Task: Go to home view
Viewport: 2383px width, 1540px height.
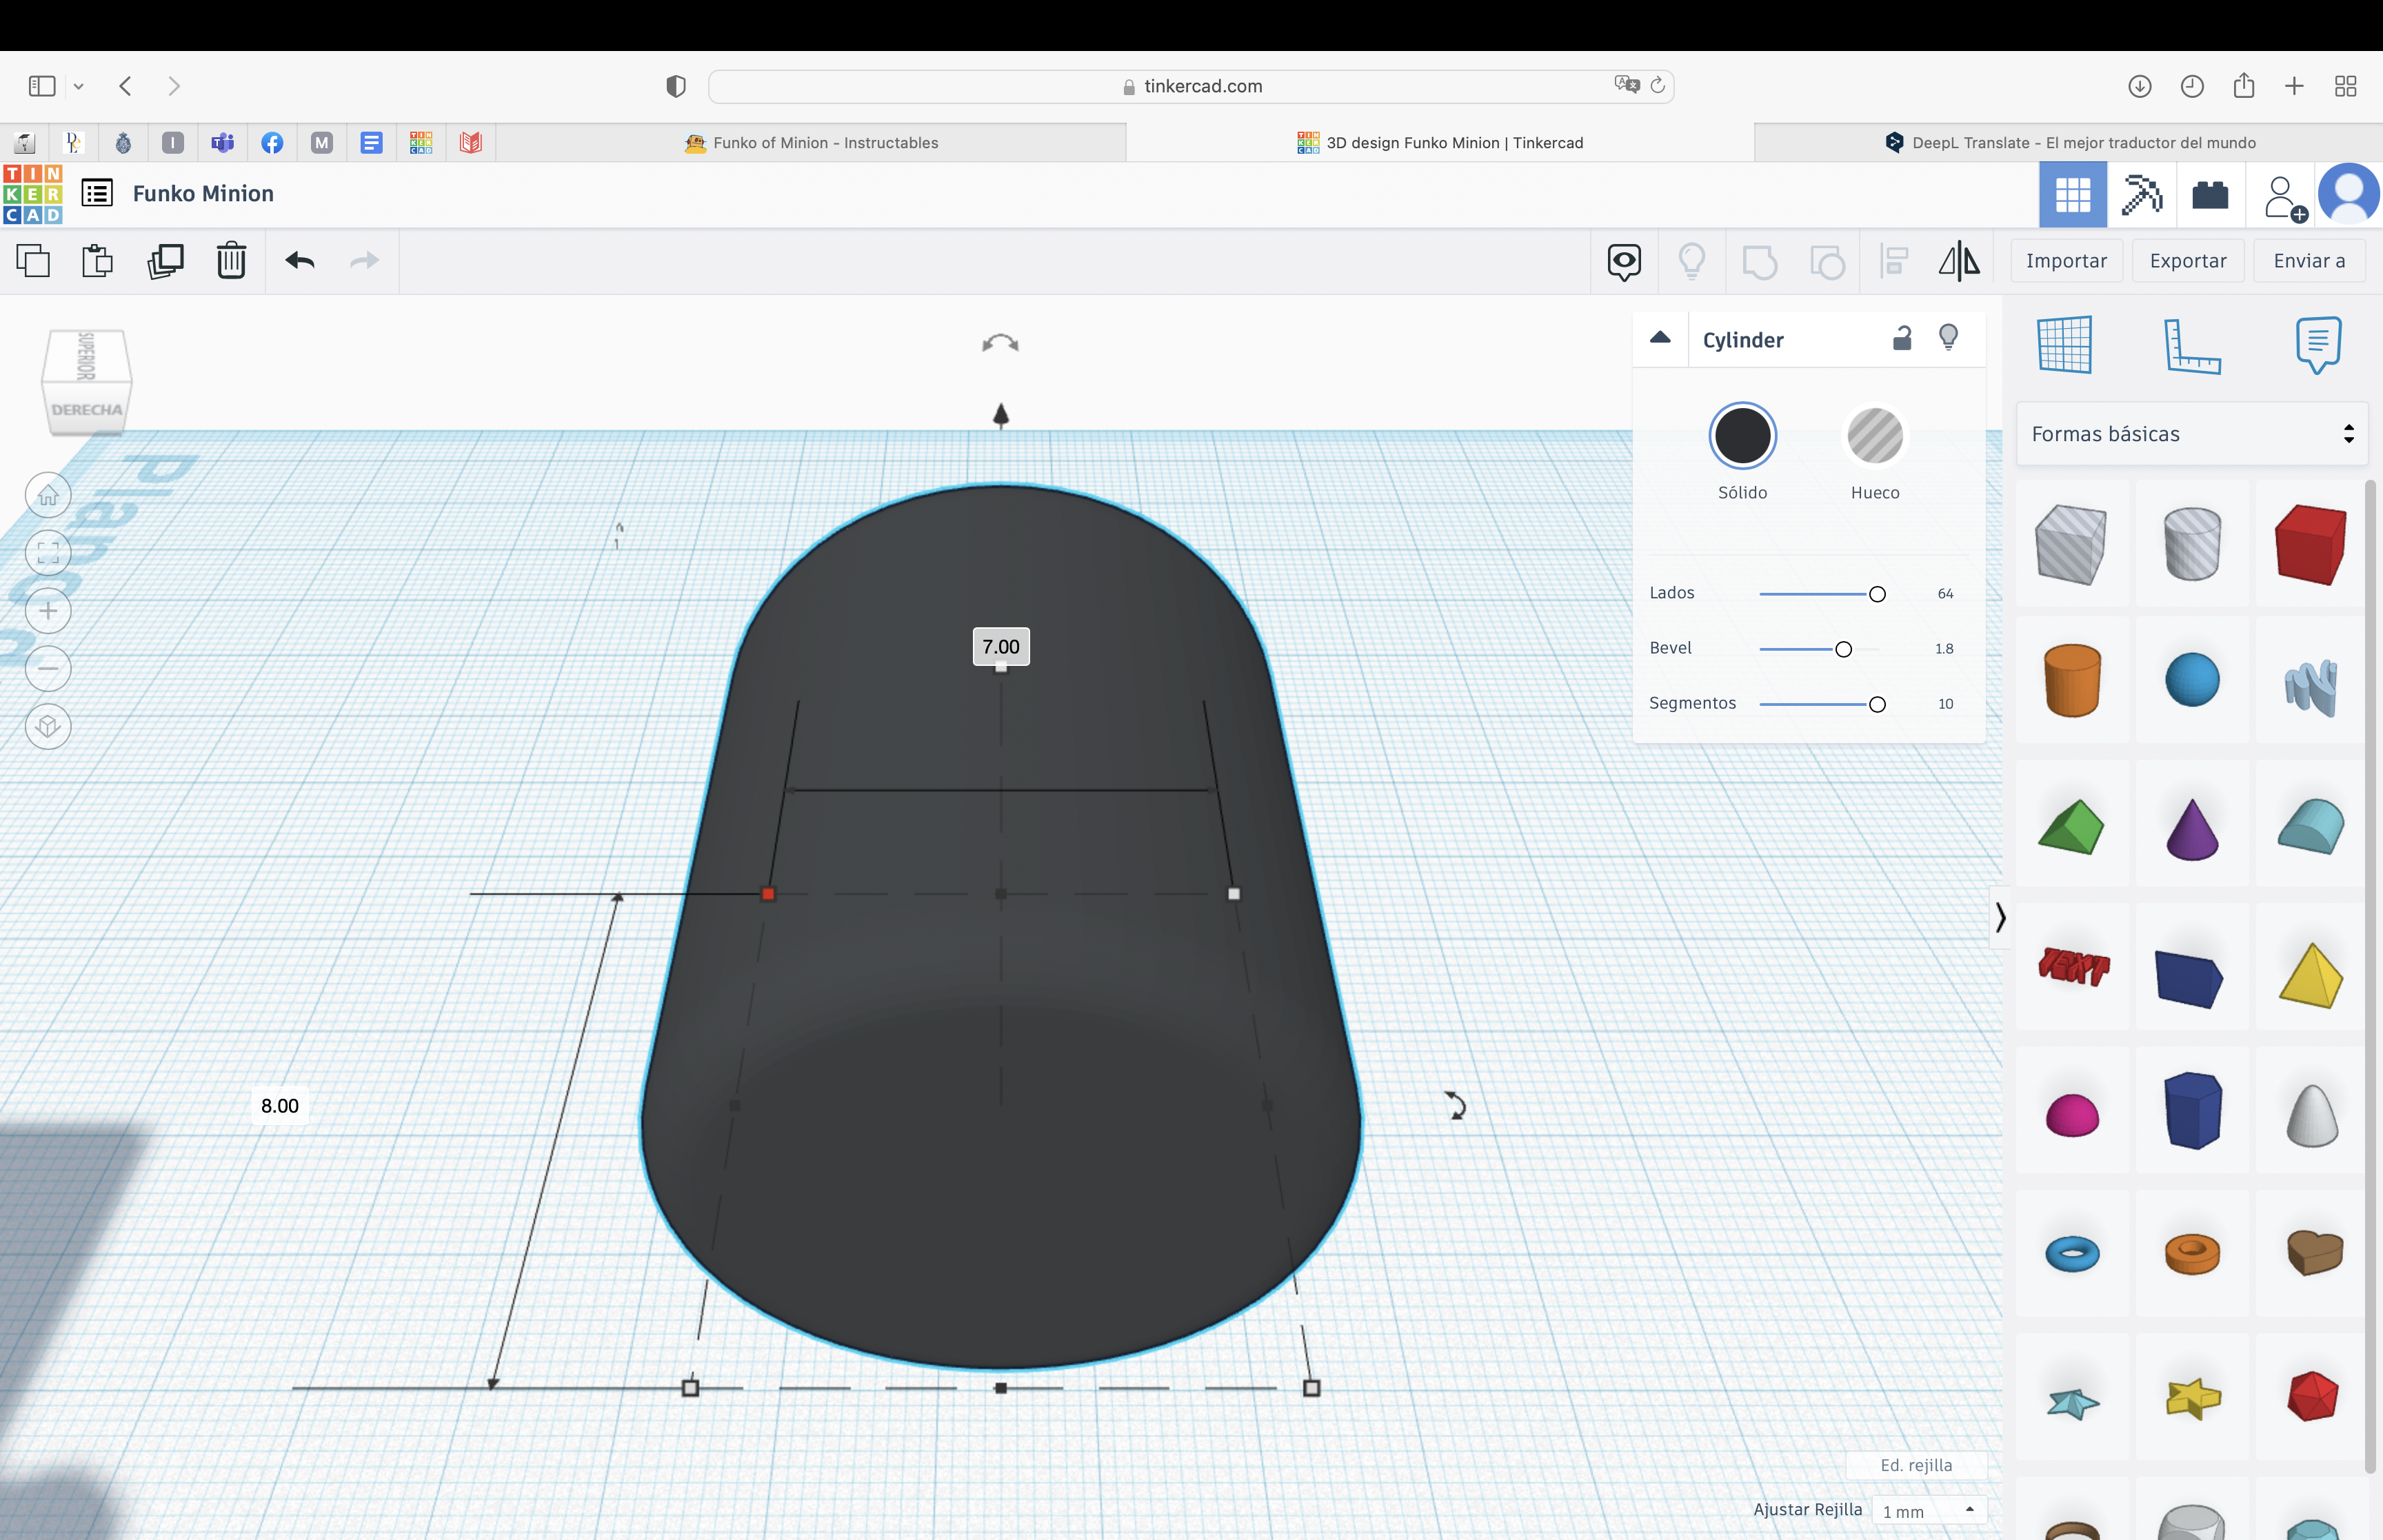Action: 48,495
